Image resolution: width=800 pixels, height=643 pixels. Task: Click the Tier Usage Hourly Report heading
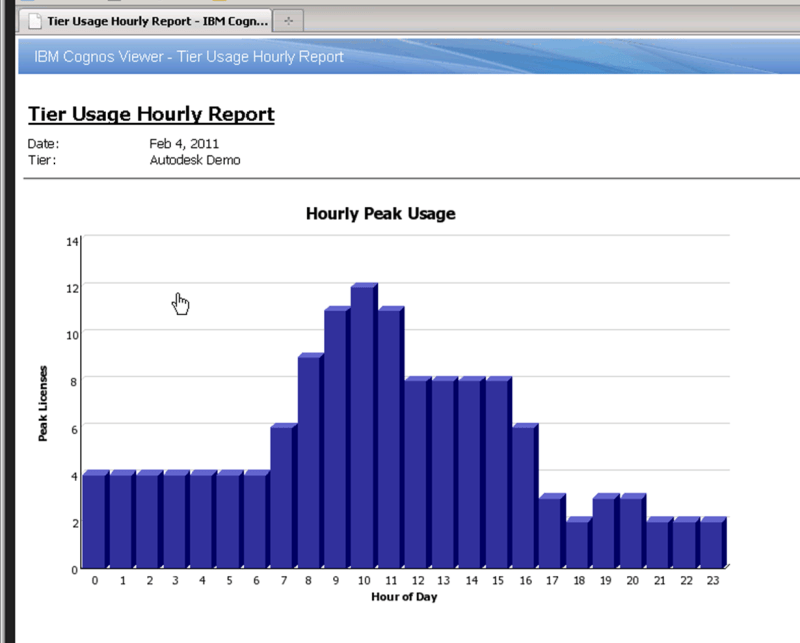pyautogui.click(x=151, y=114)
